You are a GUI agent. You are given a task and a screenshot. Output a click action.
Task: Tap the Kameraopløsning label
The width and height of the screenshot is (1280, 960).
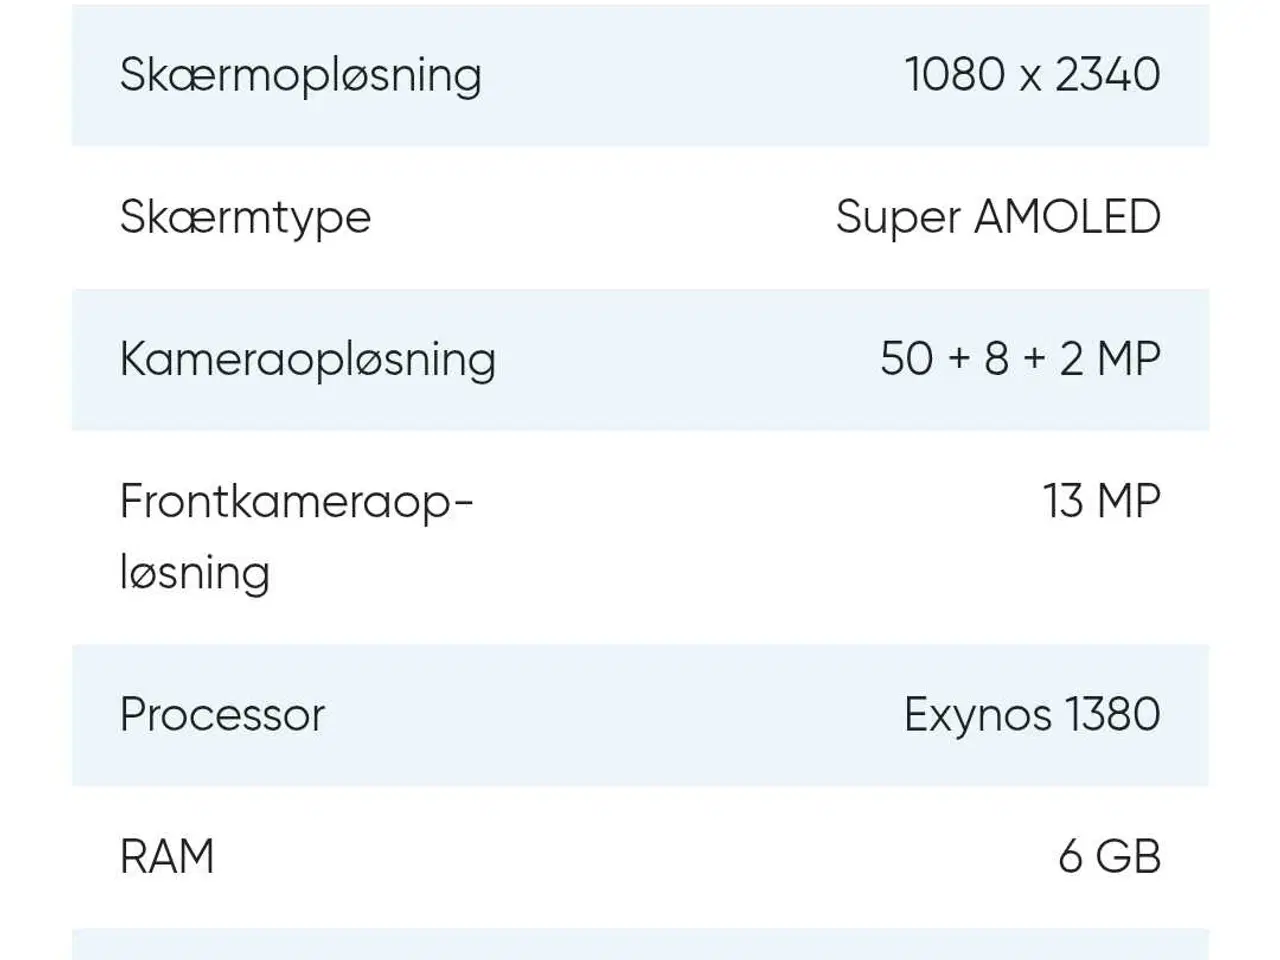tap(307, 360)
